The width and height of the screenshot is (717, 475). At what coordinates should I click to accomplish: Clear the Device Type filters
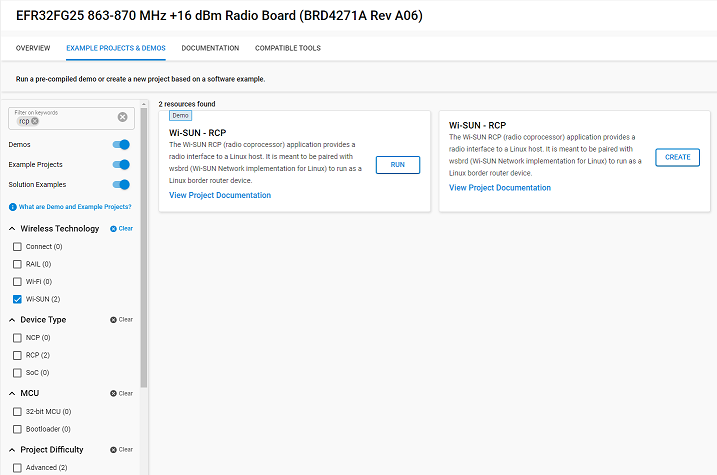coord(121,320)
